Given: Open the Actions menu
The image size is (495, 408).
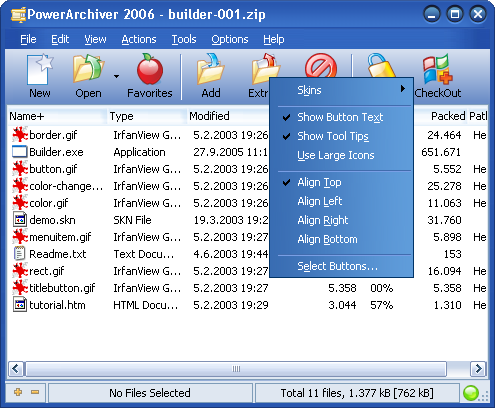Looking at the screenshot, I should (139, 39).
